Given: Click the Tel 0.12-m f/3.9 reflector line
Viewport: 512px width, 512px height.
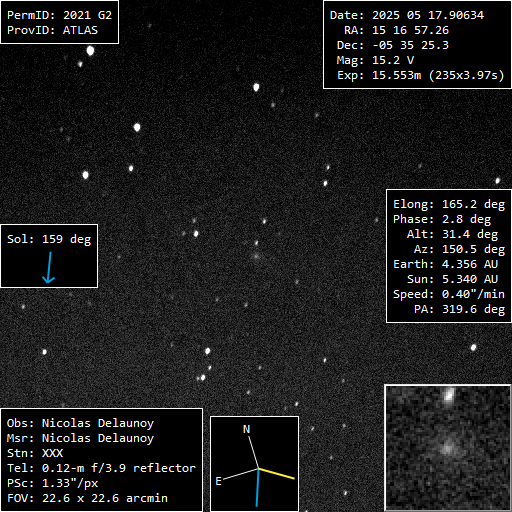Looking at the screenshot, I should point(101,468).
